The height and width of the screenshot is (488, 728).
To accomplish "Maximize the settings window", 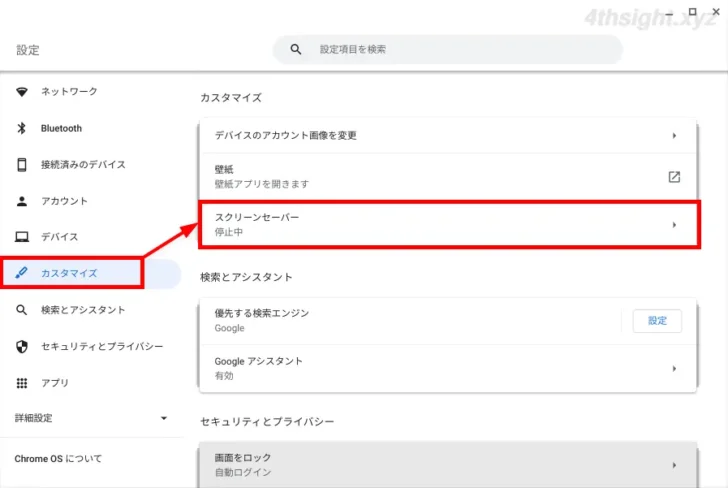I will (x=692, y=12).
